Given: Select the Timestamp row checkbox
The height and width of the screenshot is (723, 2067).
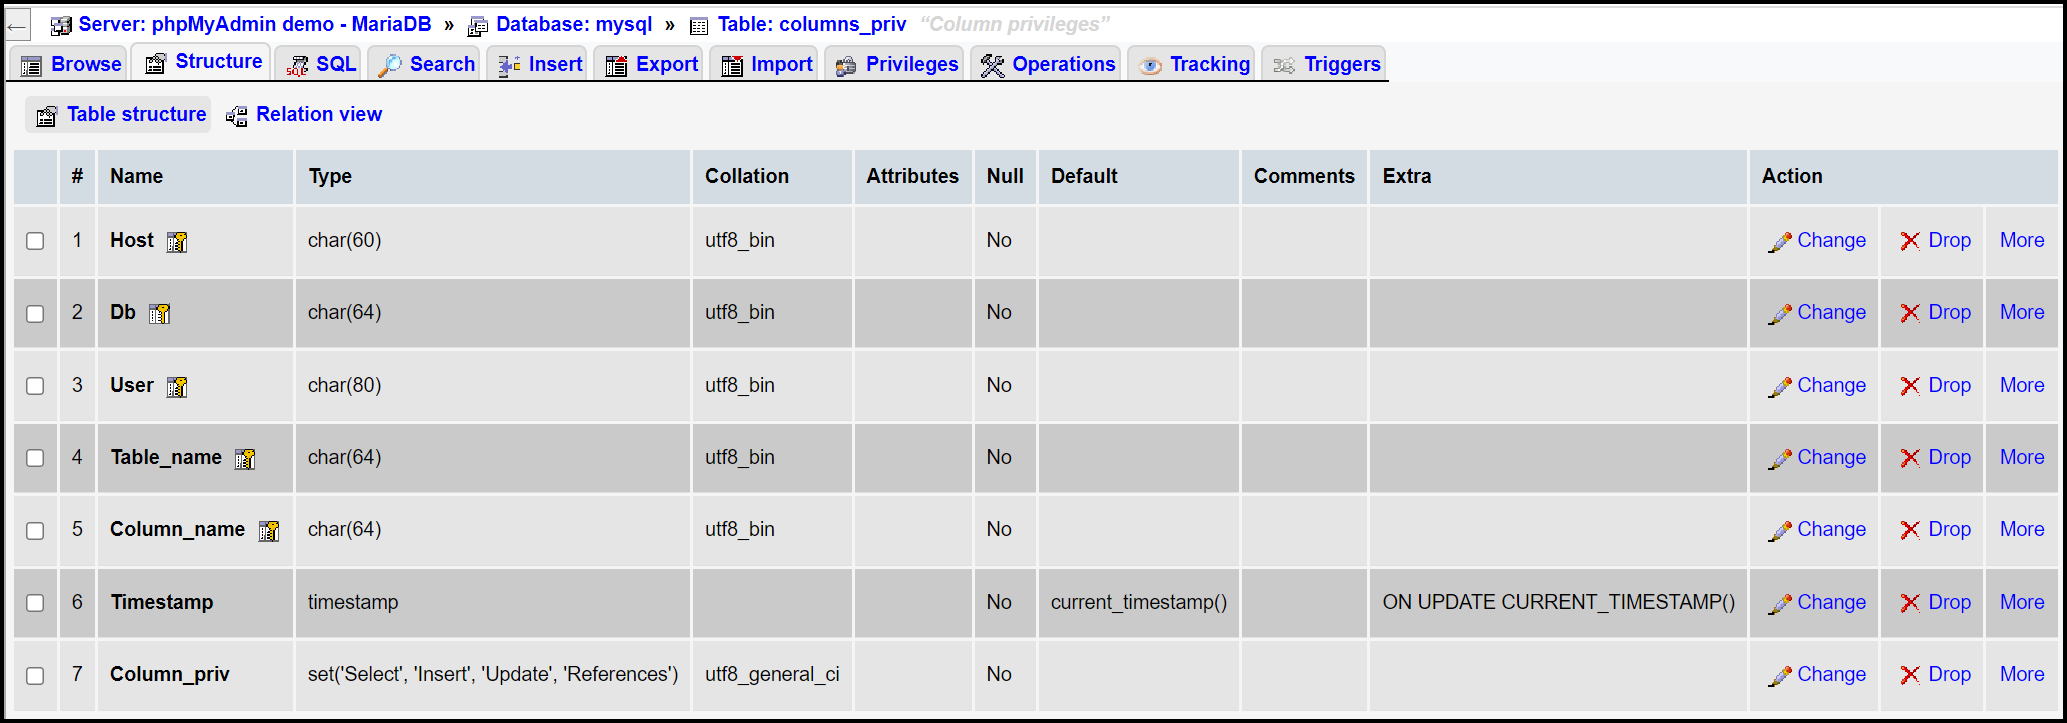Looking at the screenshot, I should coord(36,602).
